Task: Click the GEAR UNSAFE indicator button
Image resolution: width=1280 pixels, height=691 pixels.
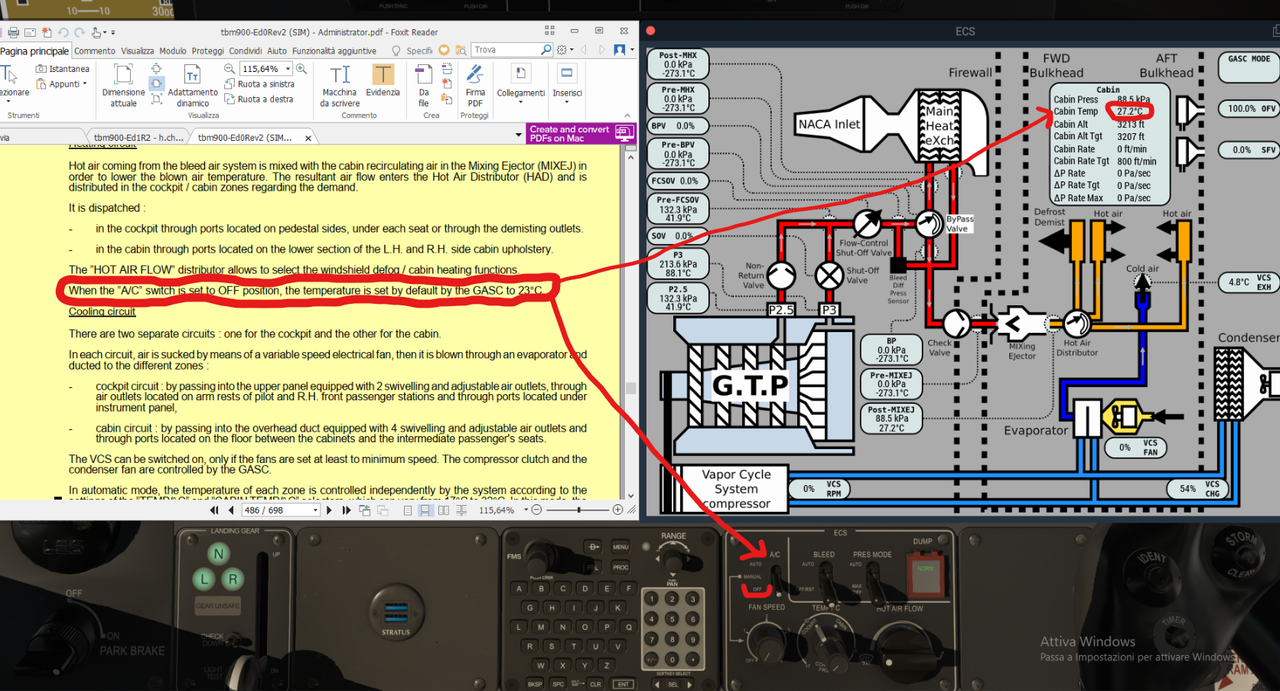Action: coord(218,606)
